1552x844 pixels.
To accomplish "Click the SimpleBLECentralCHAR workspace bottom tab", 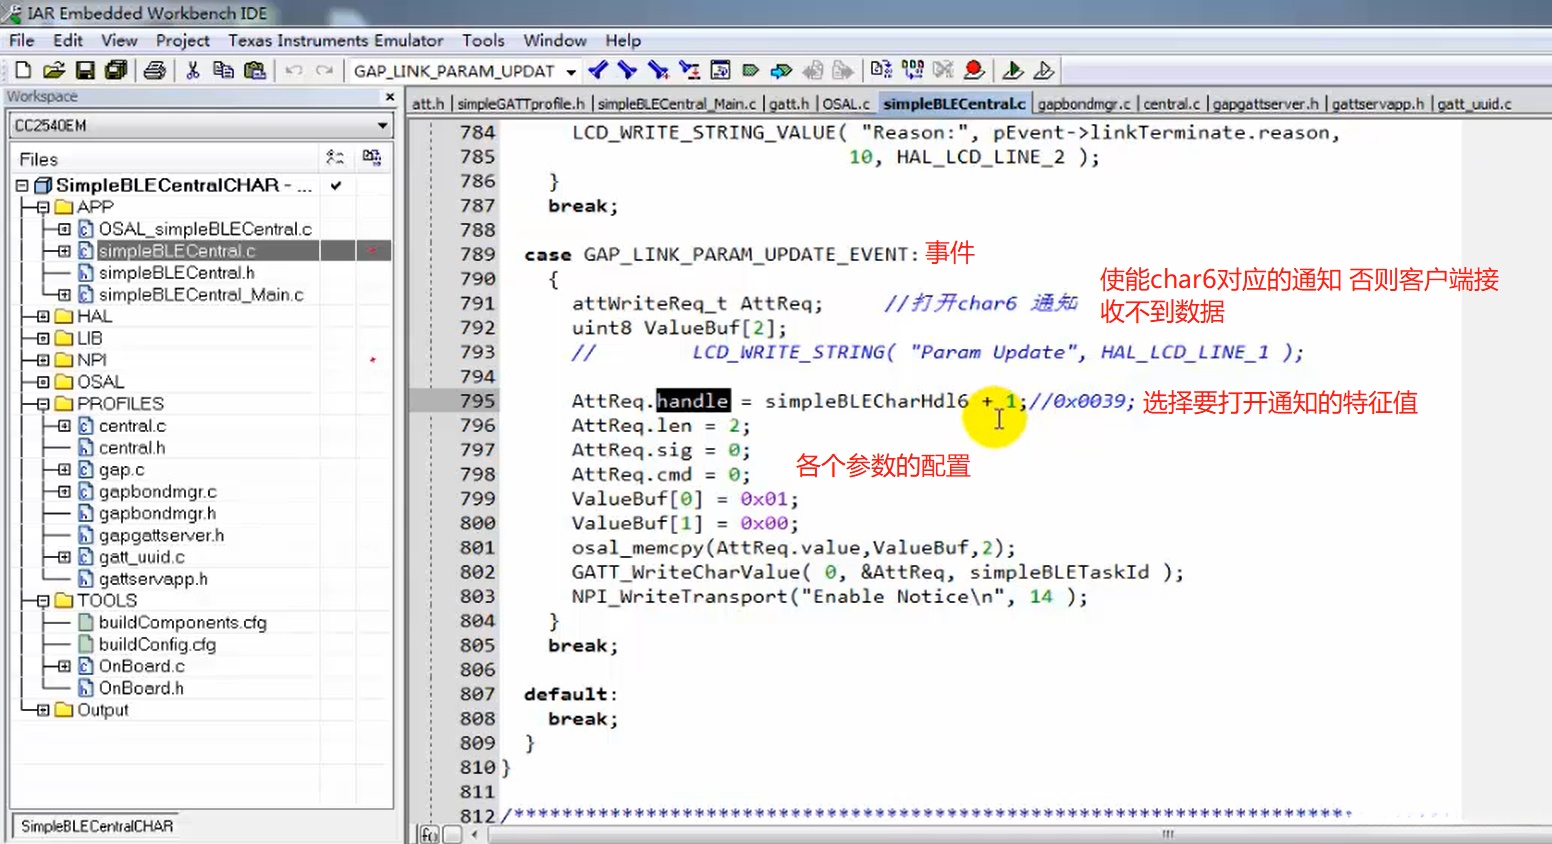I will pos(97,826).
